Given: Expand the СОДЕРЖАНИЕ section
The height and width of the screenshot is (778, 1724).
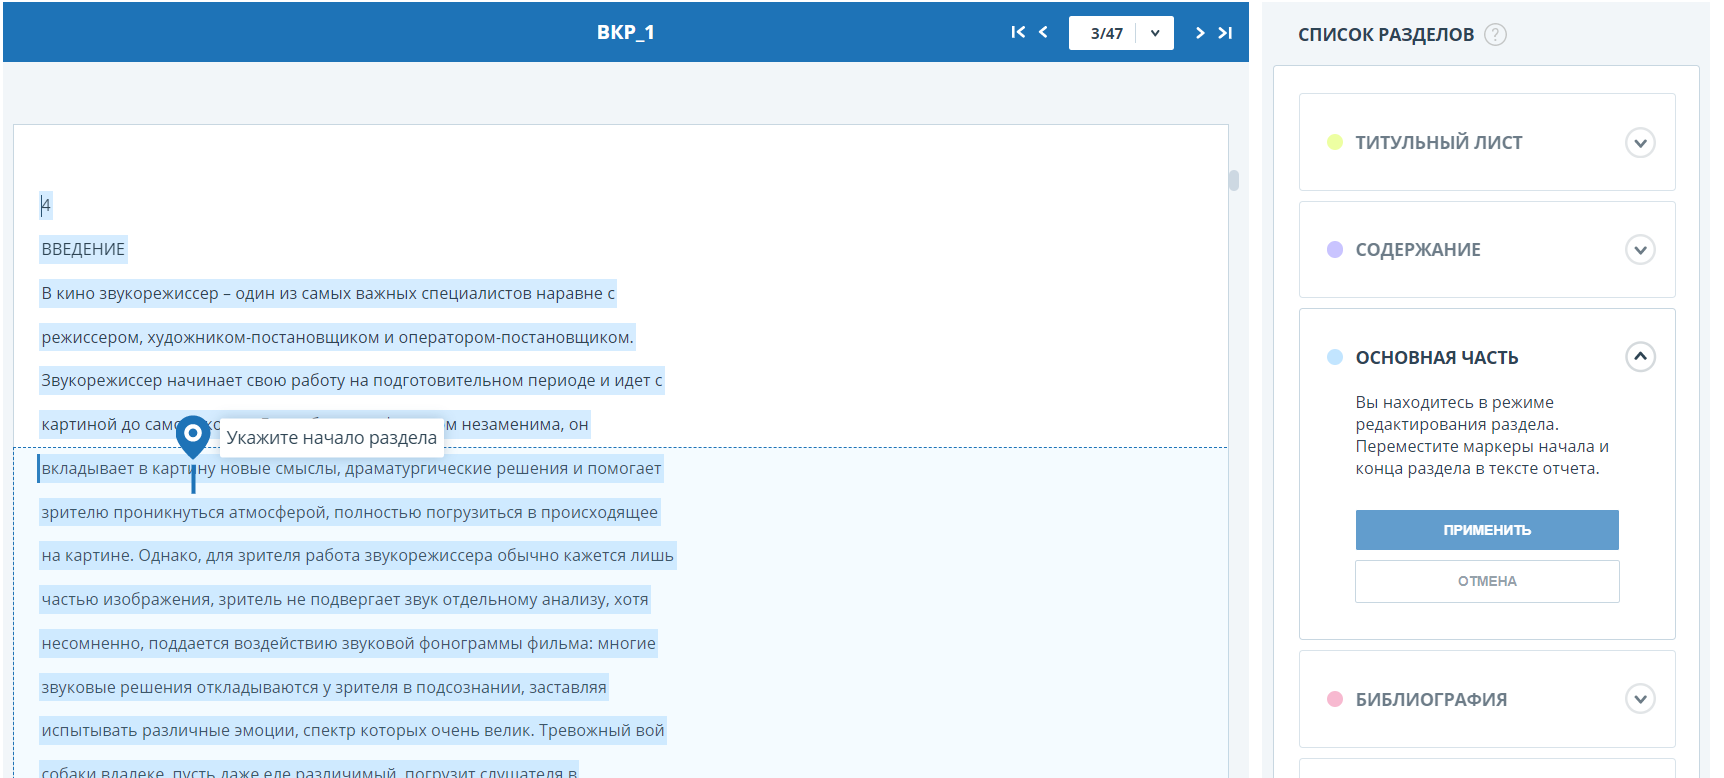Looking at the screenshot, I should pyautogui.click(x=1639, y=250).
